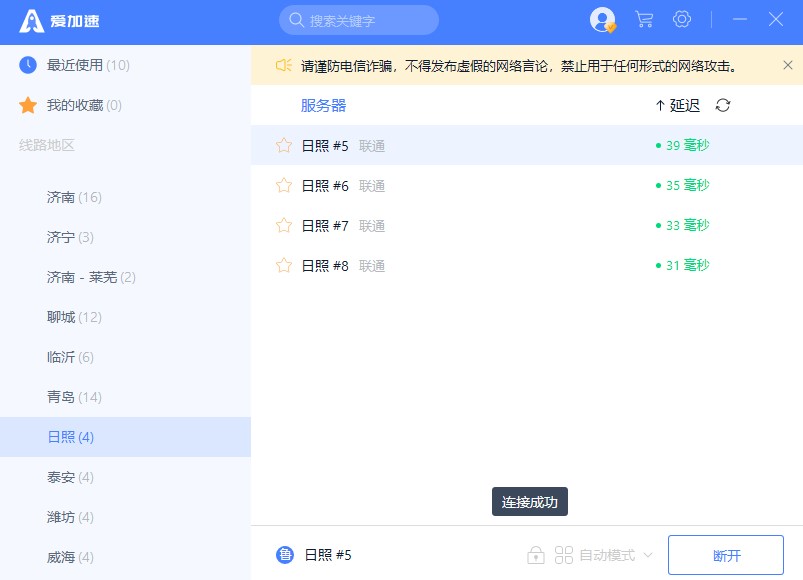Open 最近使用 (10) list
Viewport: 803px width, 580px height.
point(125,65)
